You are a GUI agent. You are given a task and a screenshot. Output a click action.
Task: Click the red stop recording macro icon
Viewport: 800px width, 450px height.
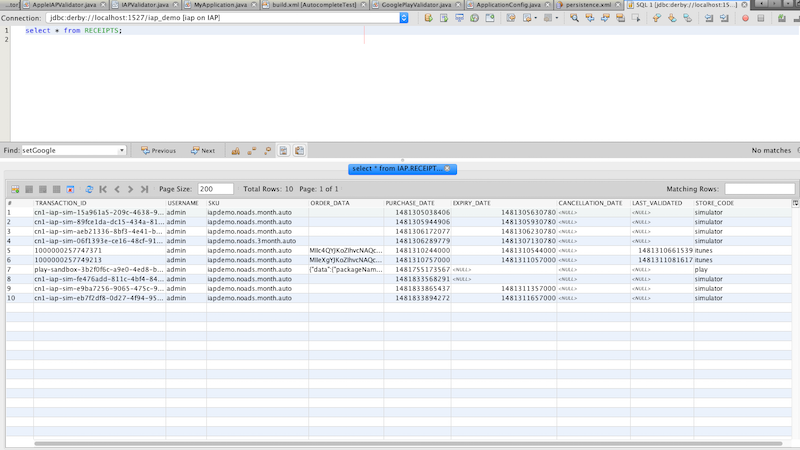point(745,18)
